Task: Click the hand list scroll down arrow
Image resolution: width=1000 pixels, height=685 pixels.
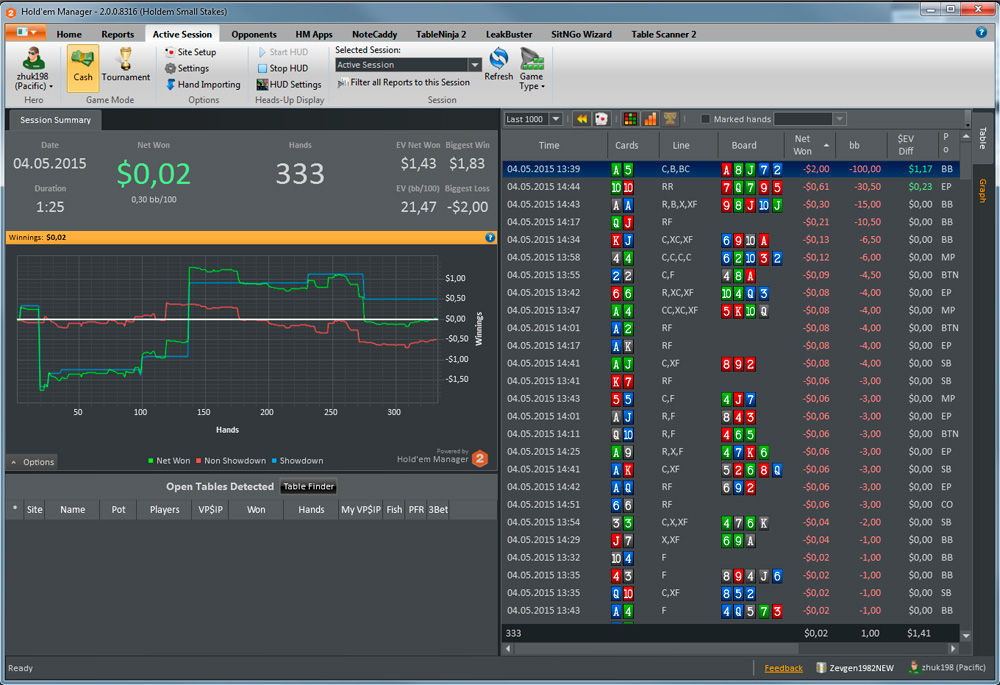Action: click(966, 636)
